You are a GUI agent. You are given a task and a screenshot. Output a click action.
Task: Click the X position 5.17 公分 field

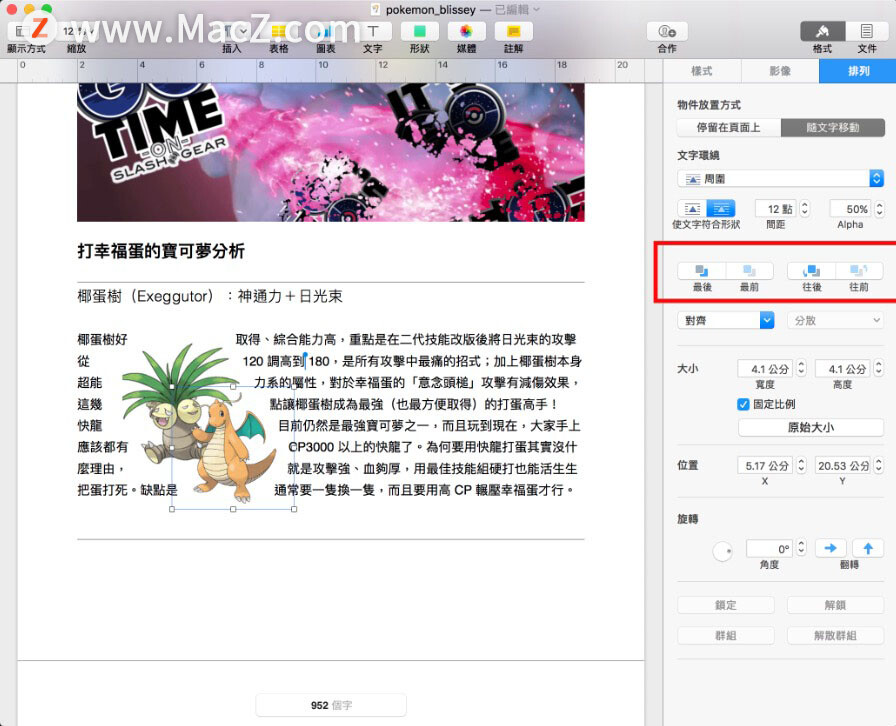click(765, 465)
